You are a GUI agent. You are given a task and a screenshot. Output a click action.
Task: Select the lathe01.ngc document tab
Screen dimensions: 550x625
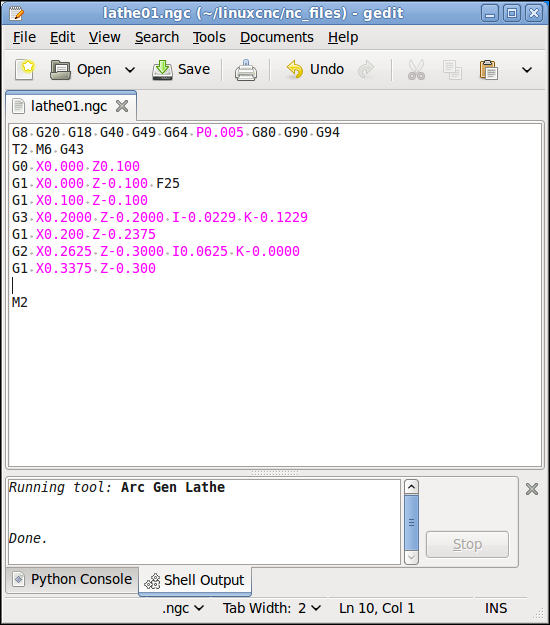pos(69,106)
